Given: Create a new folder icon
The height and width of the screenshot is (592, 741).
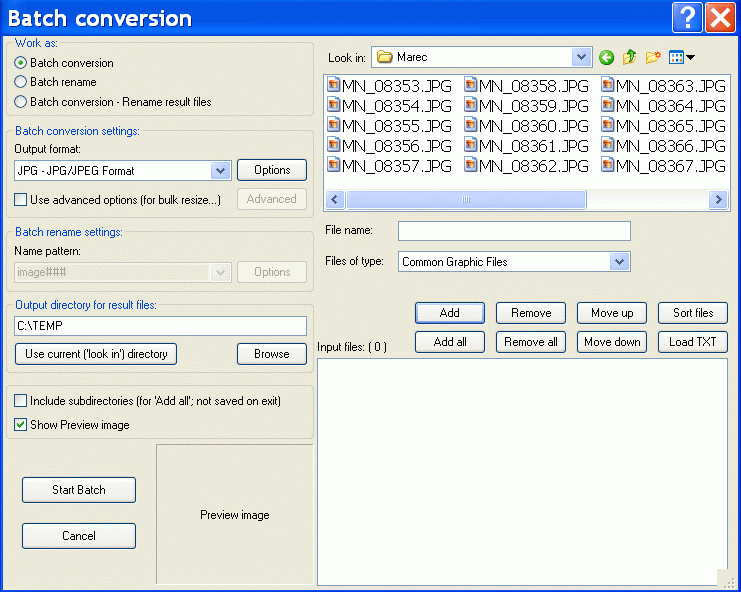Looking at the screenshot, I should (x=653, y=58).
